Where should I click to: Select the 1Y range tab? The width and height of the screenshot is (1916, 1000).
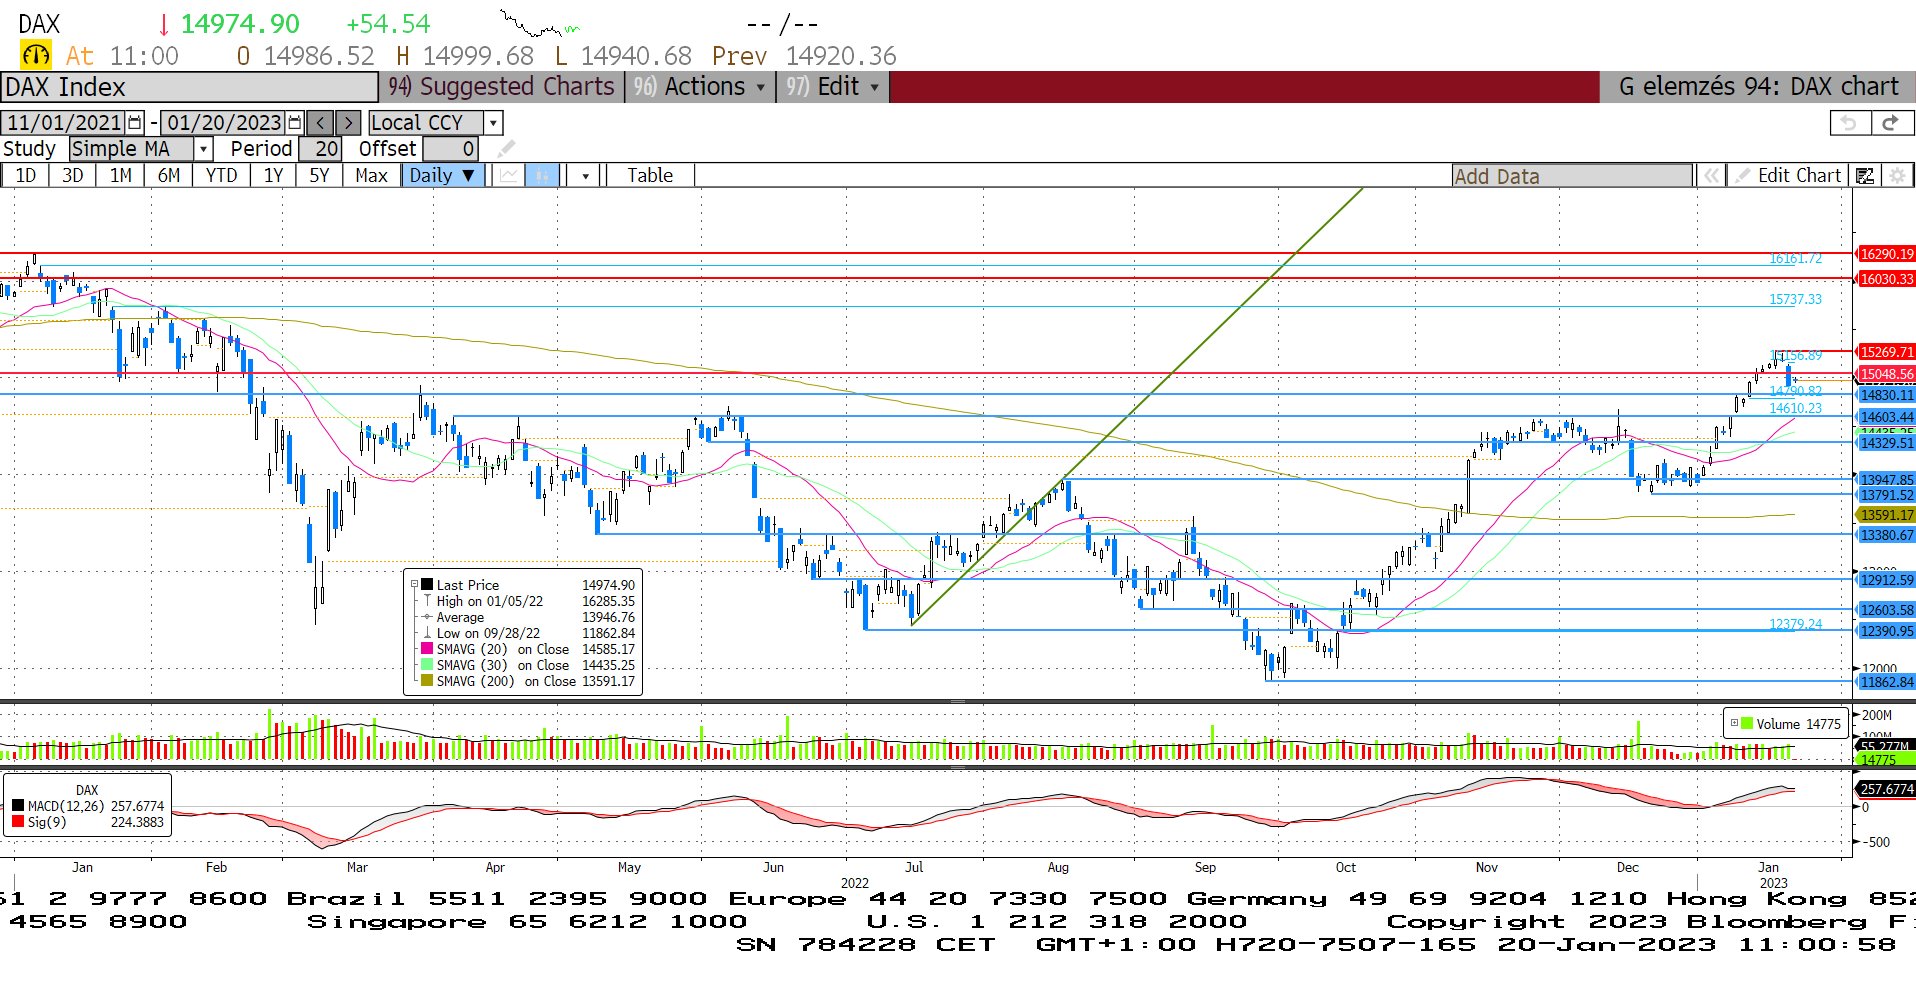point(273,176)
